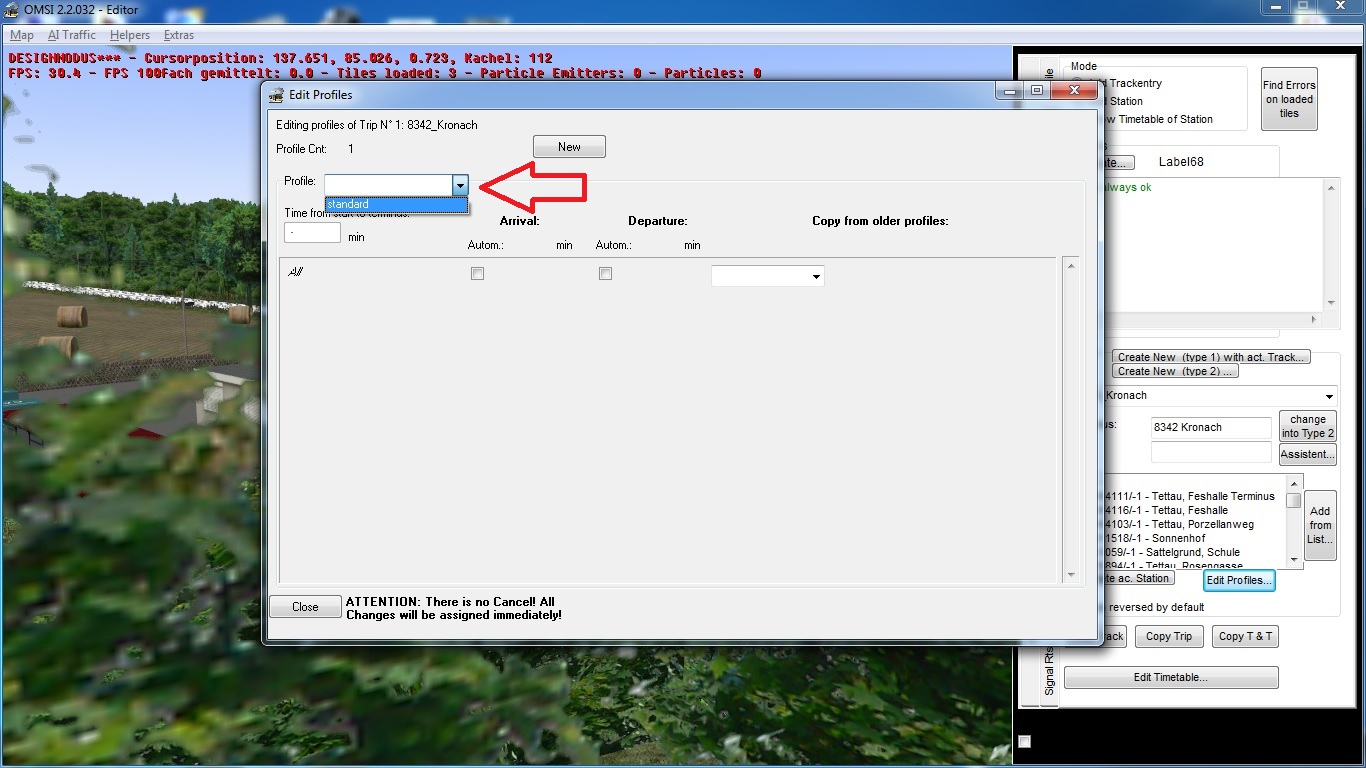The height and width of the screenshot is (768, 1366).
Task: Click Find Errors on loaded tiles button
Action: pos(1289,99)
